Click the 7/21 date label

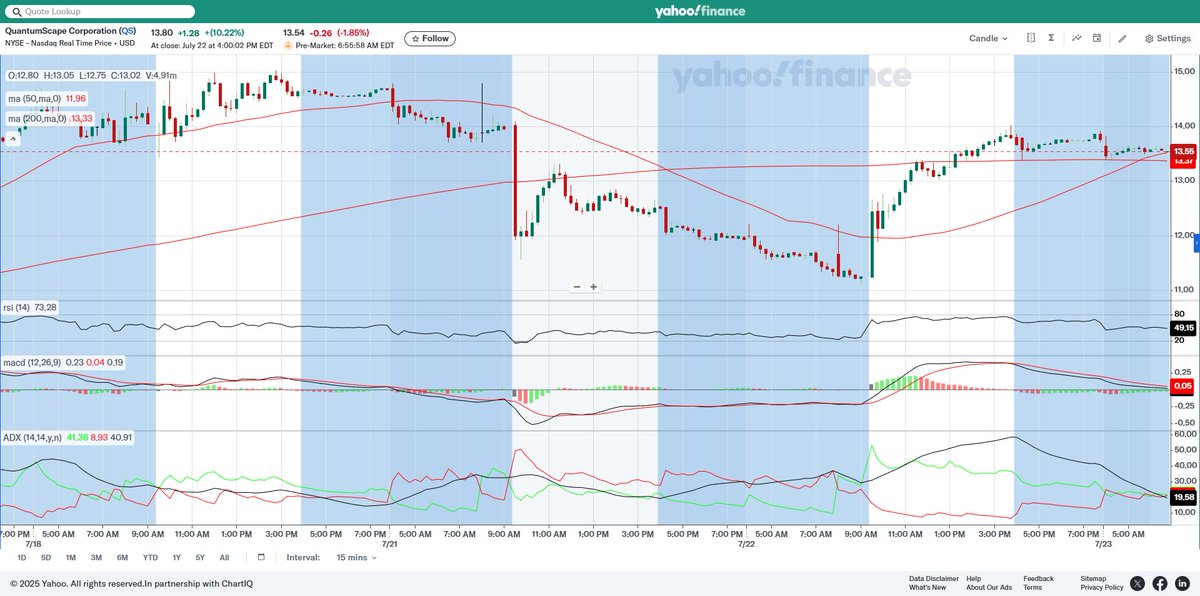pos(392,545)
